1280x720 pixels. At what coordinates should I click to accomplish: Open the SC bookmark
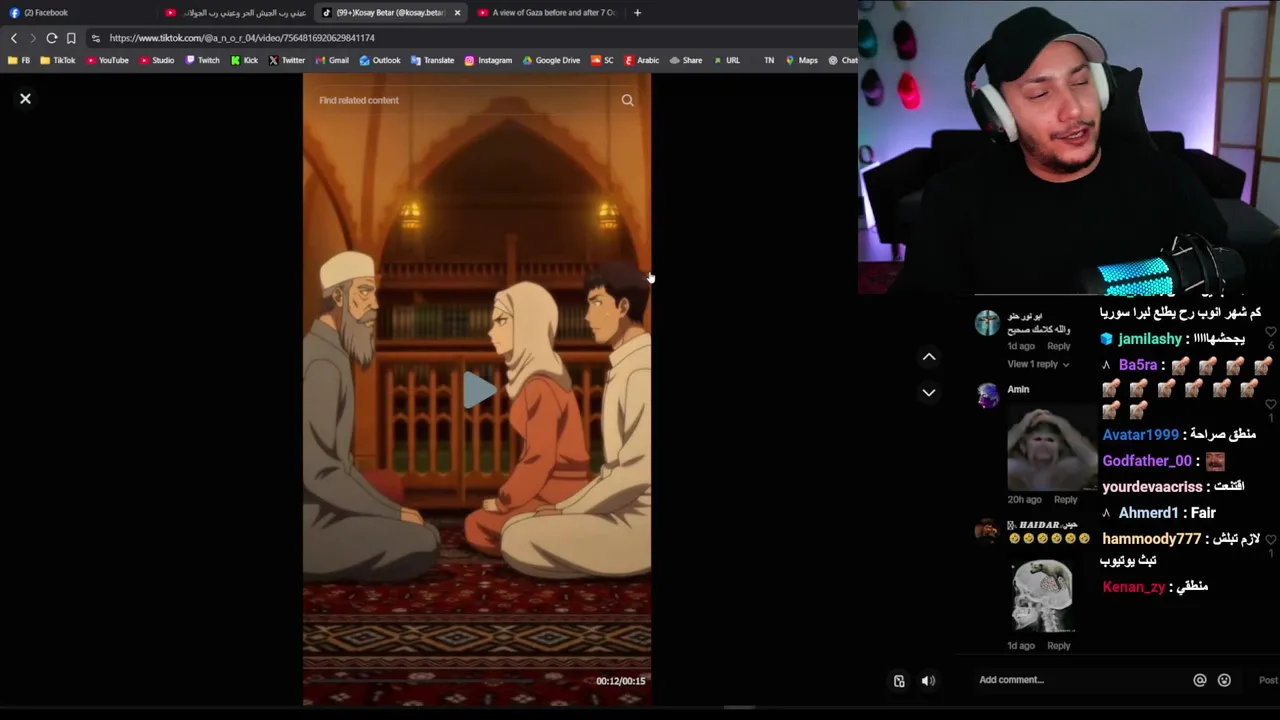tap(602, 60)
